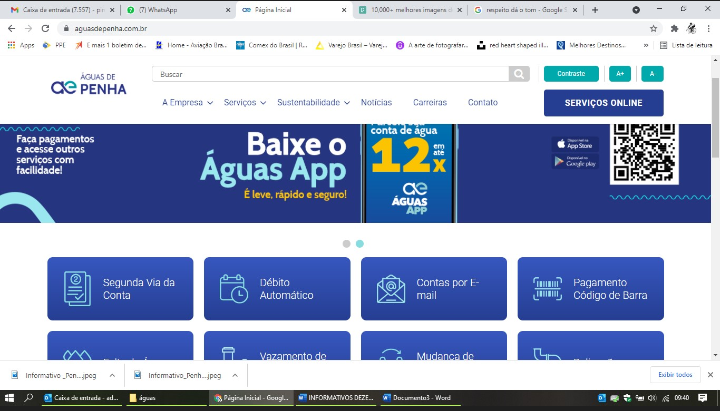Viewport: 720px width, 411px height.
Task: Open Apps bookmarks shortcut
Action: (x=21, y=45)
